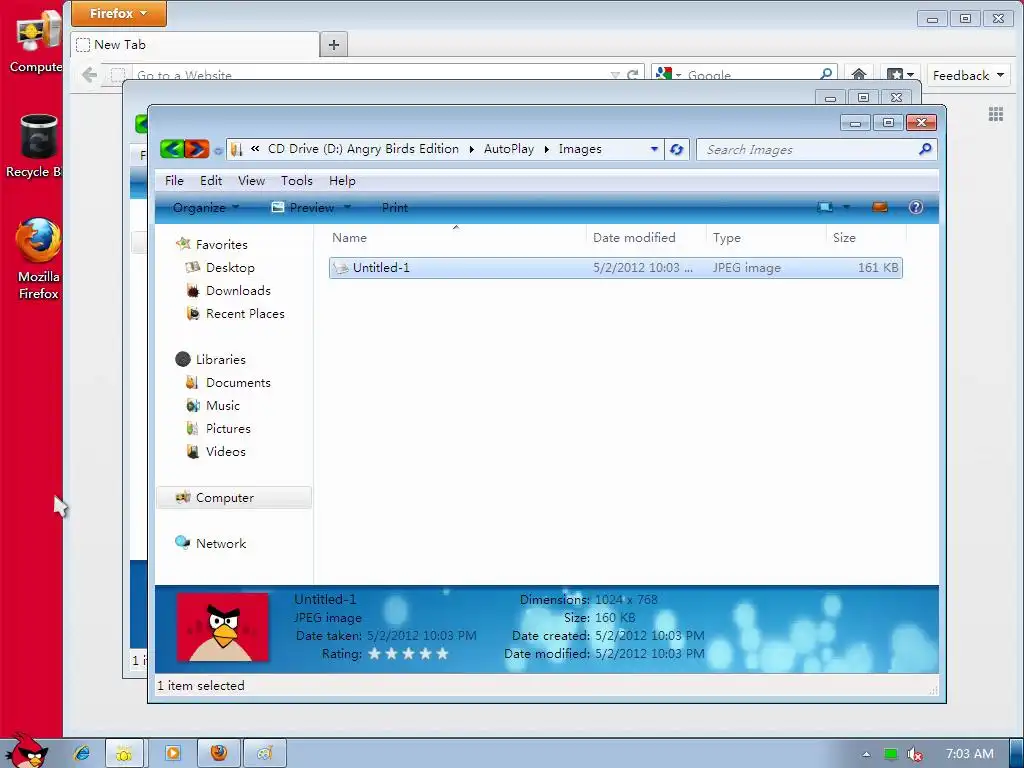The image size is (1024, 768).
Task: Click the search magnifier in Explorer
Action: (x=925, y=150)
